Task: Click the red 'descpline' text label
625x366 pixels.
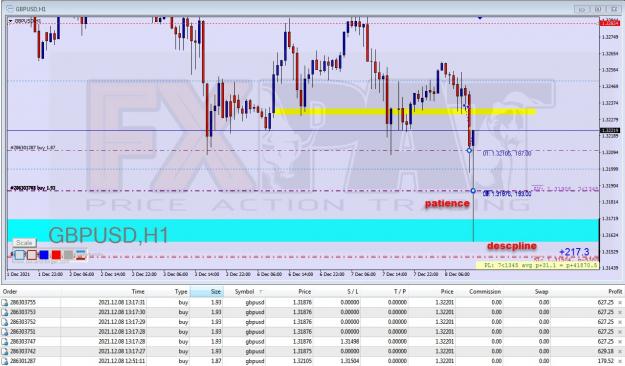Action: click(x=512, y=246)
